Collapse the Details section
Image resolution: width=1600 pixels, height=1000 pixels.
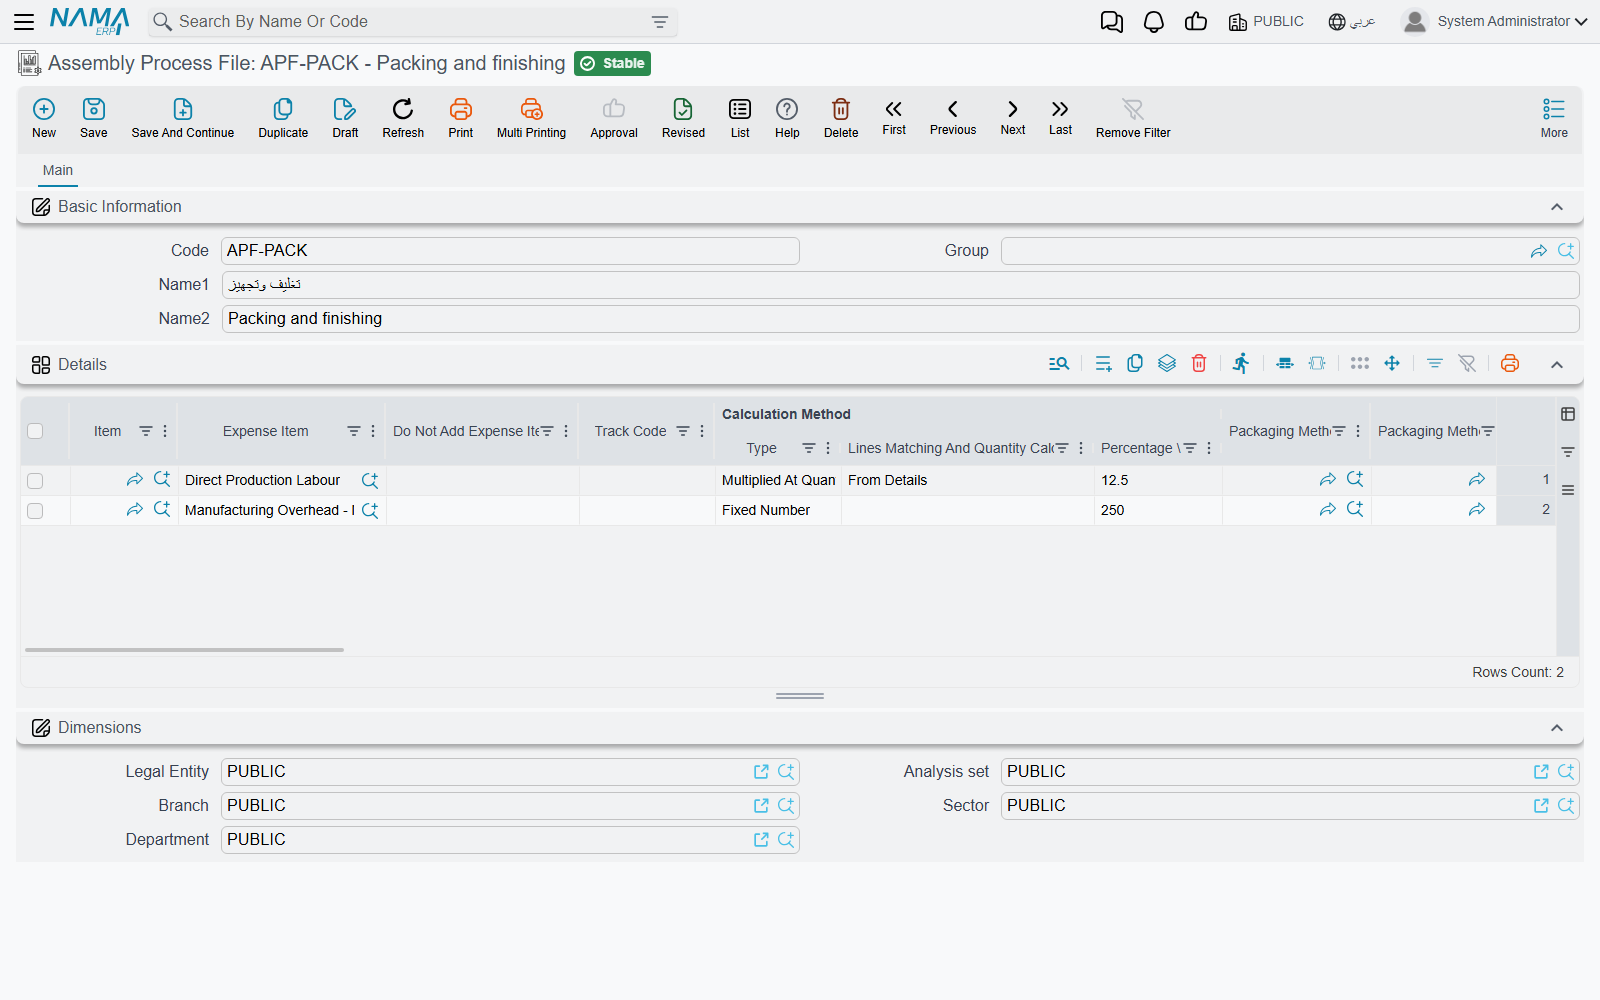[x=1557, y=365]
